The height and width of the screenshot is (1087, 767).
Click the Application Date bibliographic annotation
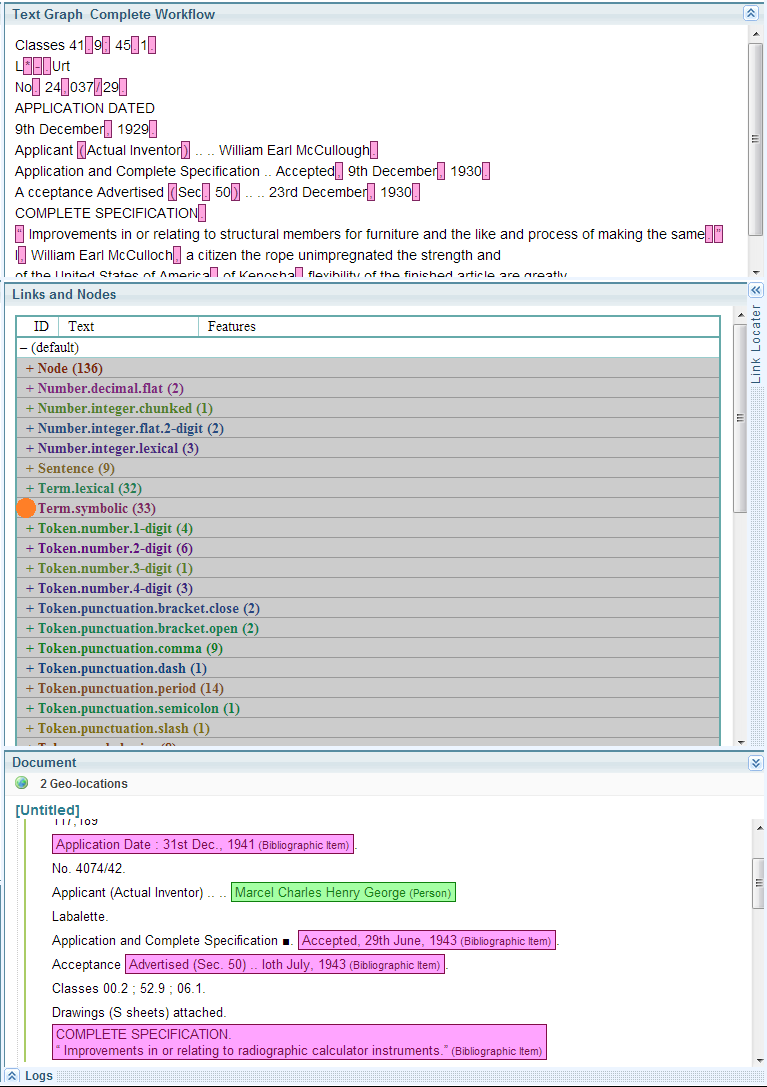tap(202, 845)
